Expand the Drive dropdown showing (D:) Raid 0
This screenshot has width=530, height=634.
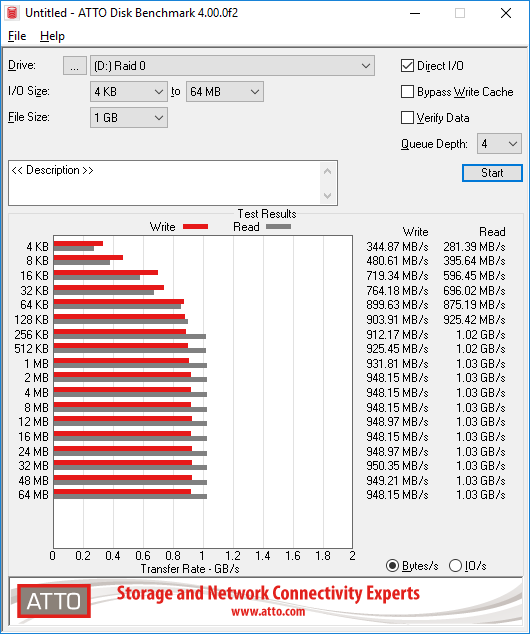click(x=232, y=66)
